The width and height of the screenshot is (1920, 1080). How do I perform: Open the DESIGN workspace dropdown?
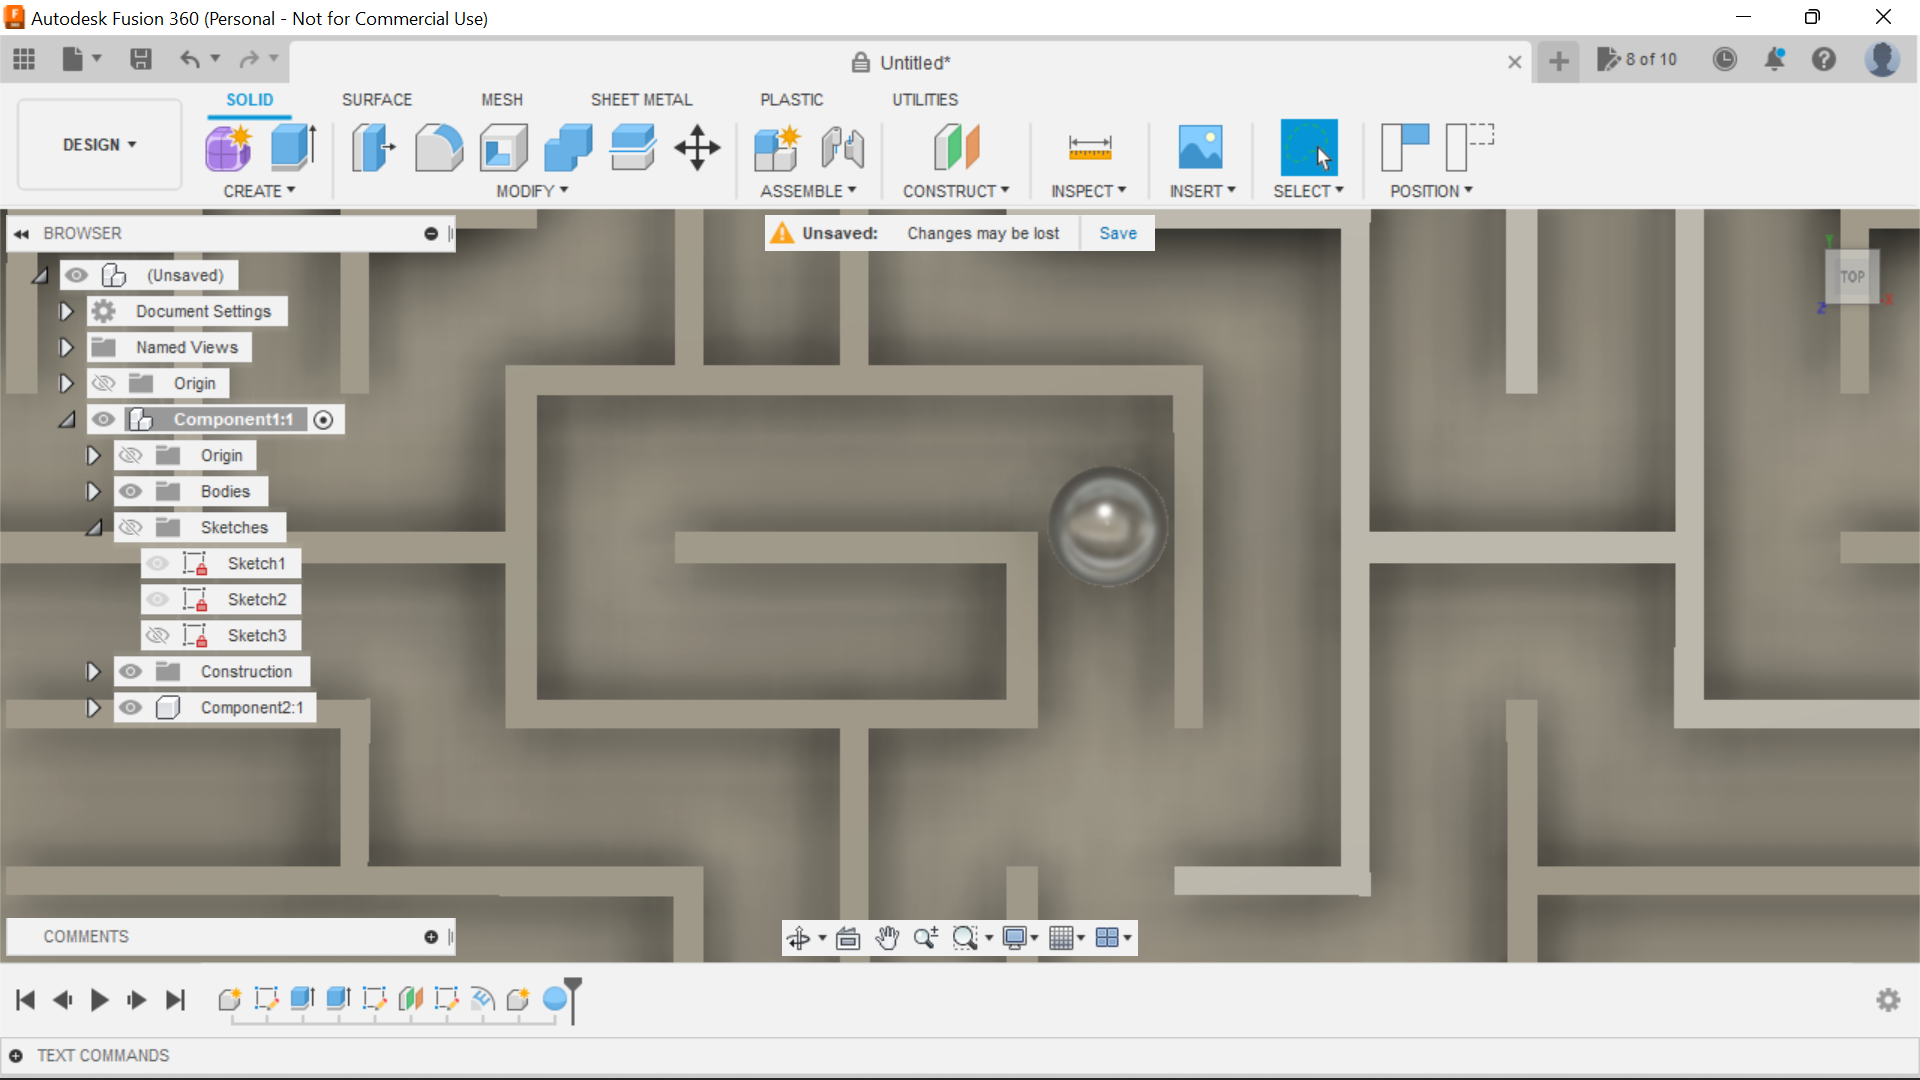(98, 144)
